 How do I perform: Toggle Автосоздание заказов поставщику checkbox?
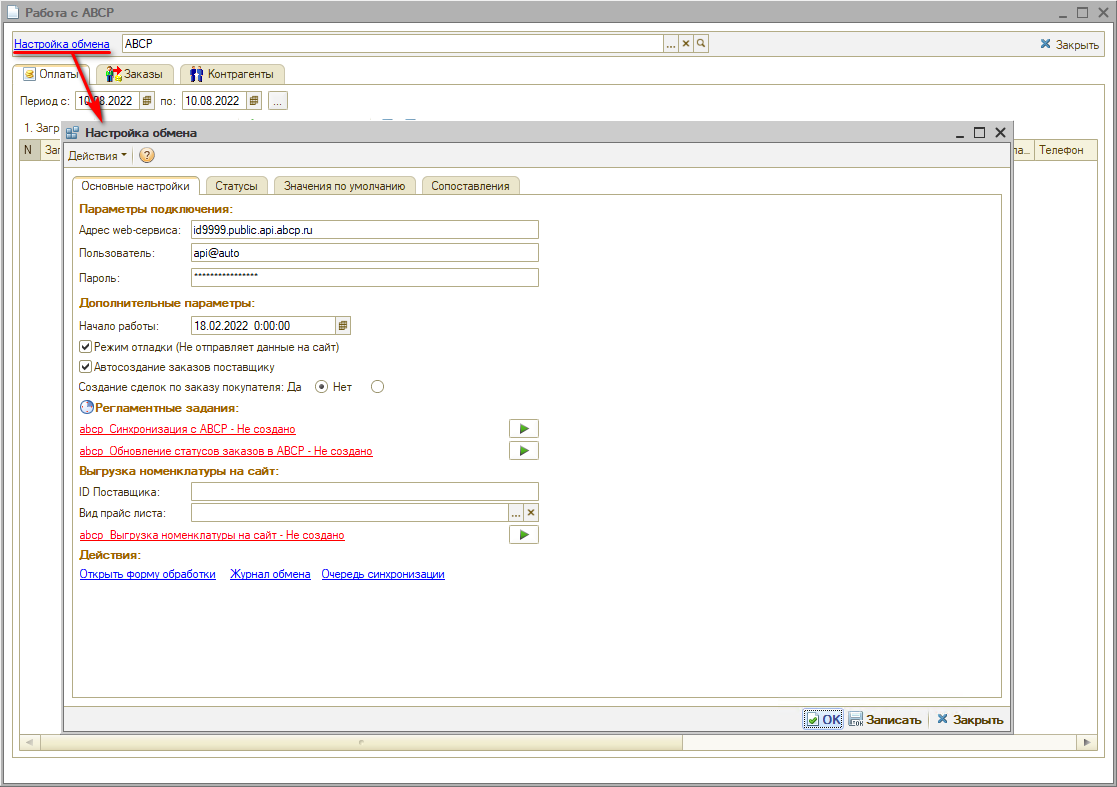tap(85, 367)
